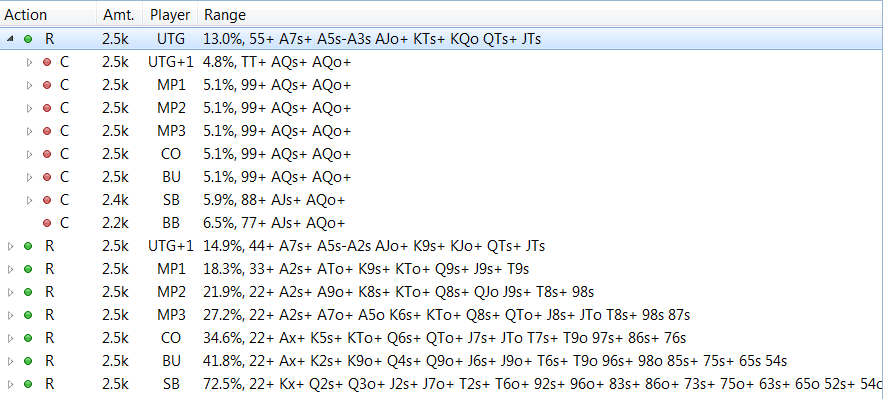Select range starting '18.3%, 33+ A2s+'
Image resolution: width=883 pixels, height=399 pixels.
(366, 270)
